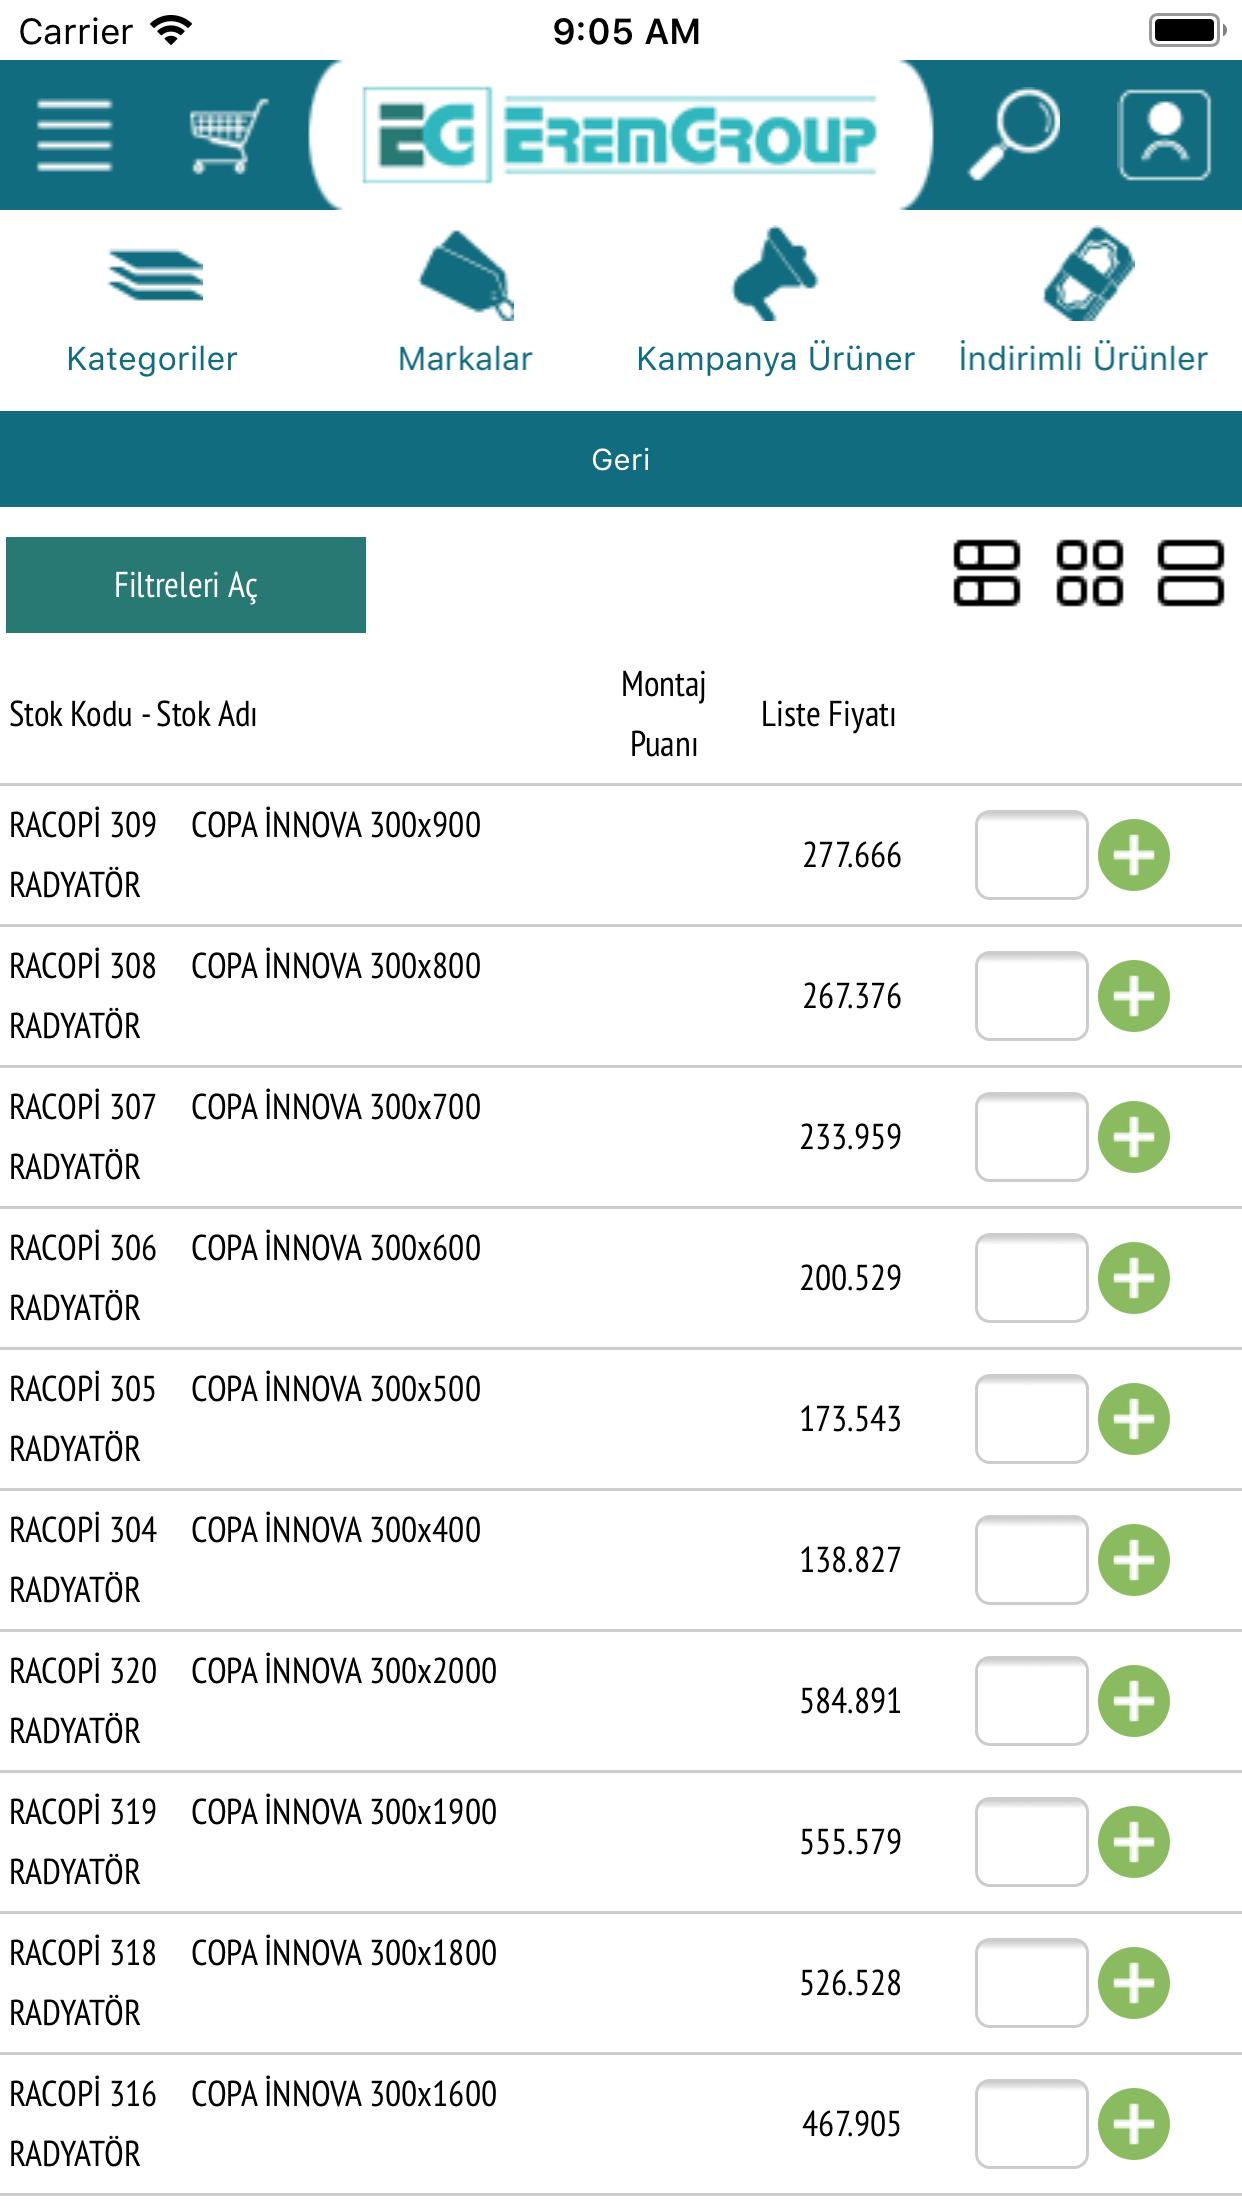This screenshot has height=2208, width=1242.
Task: Tap the Kampanya megaphone icon
Action: 775,275
